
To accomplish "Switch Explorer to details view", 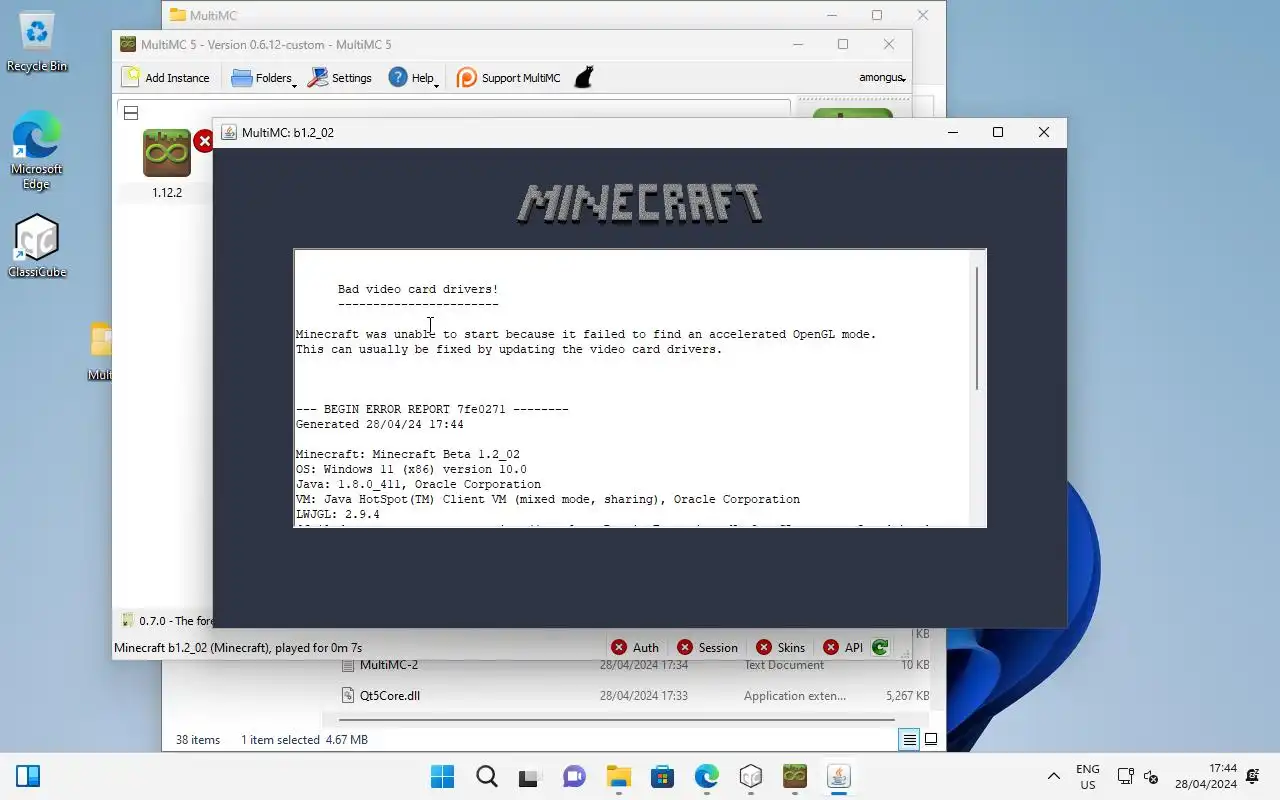I will point(909,740).
